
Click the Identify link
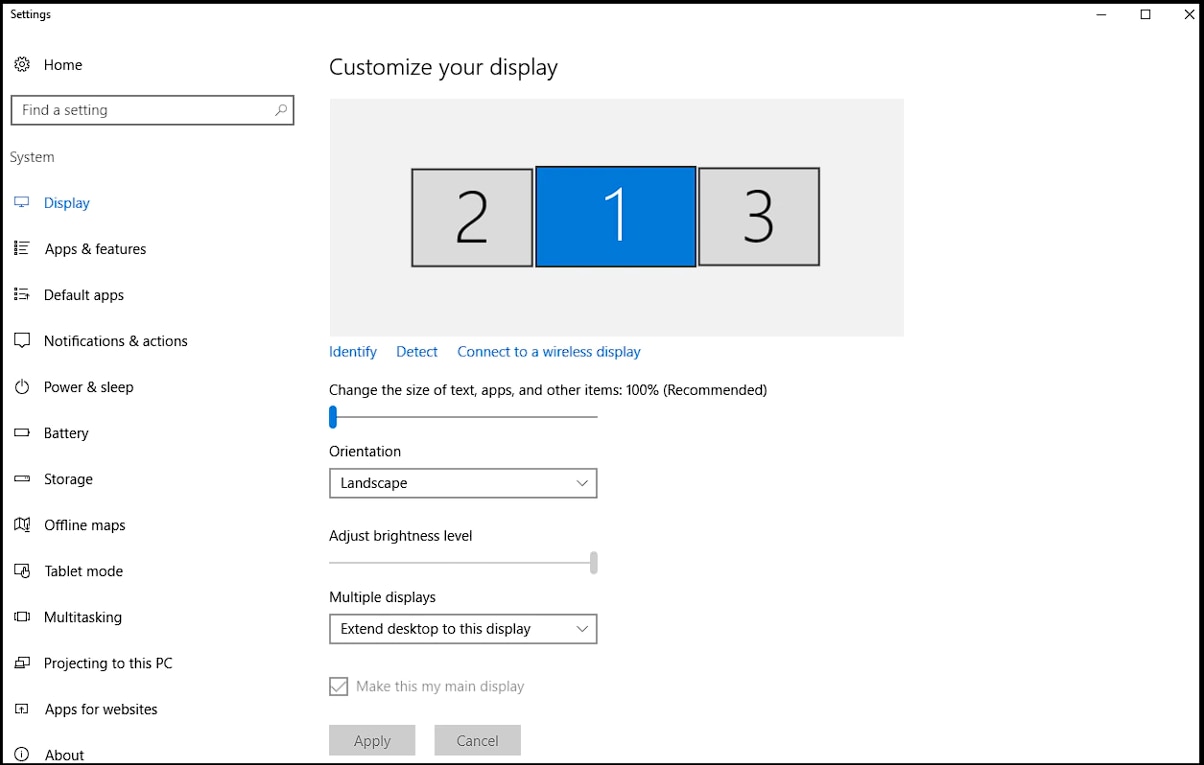(x=353, y=351)
